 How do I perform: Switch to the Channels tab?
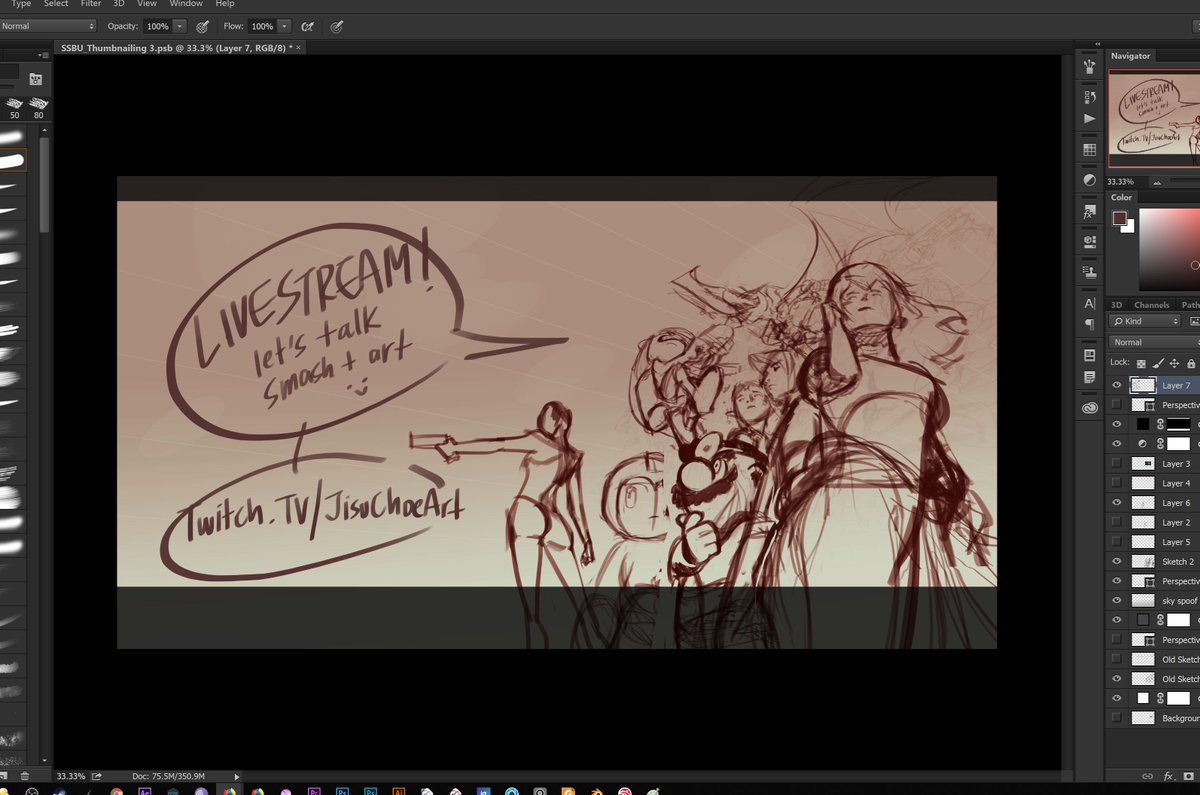(1152, 304)
